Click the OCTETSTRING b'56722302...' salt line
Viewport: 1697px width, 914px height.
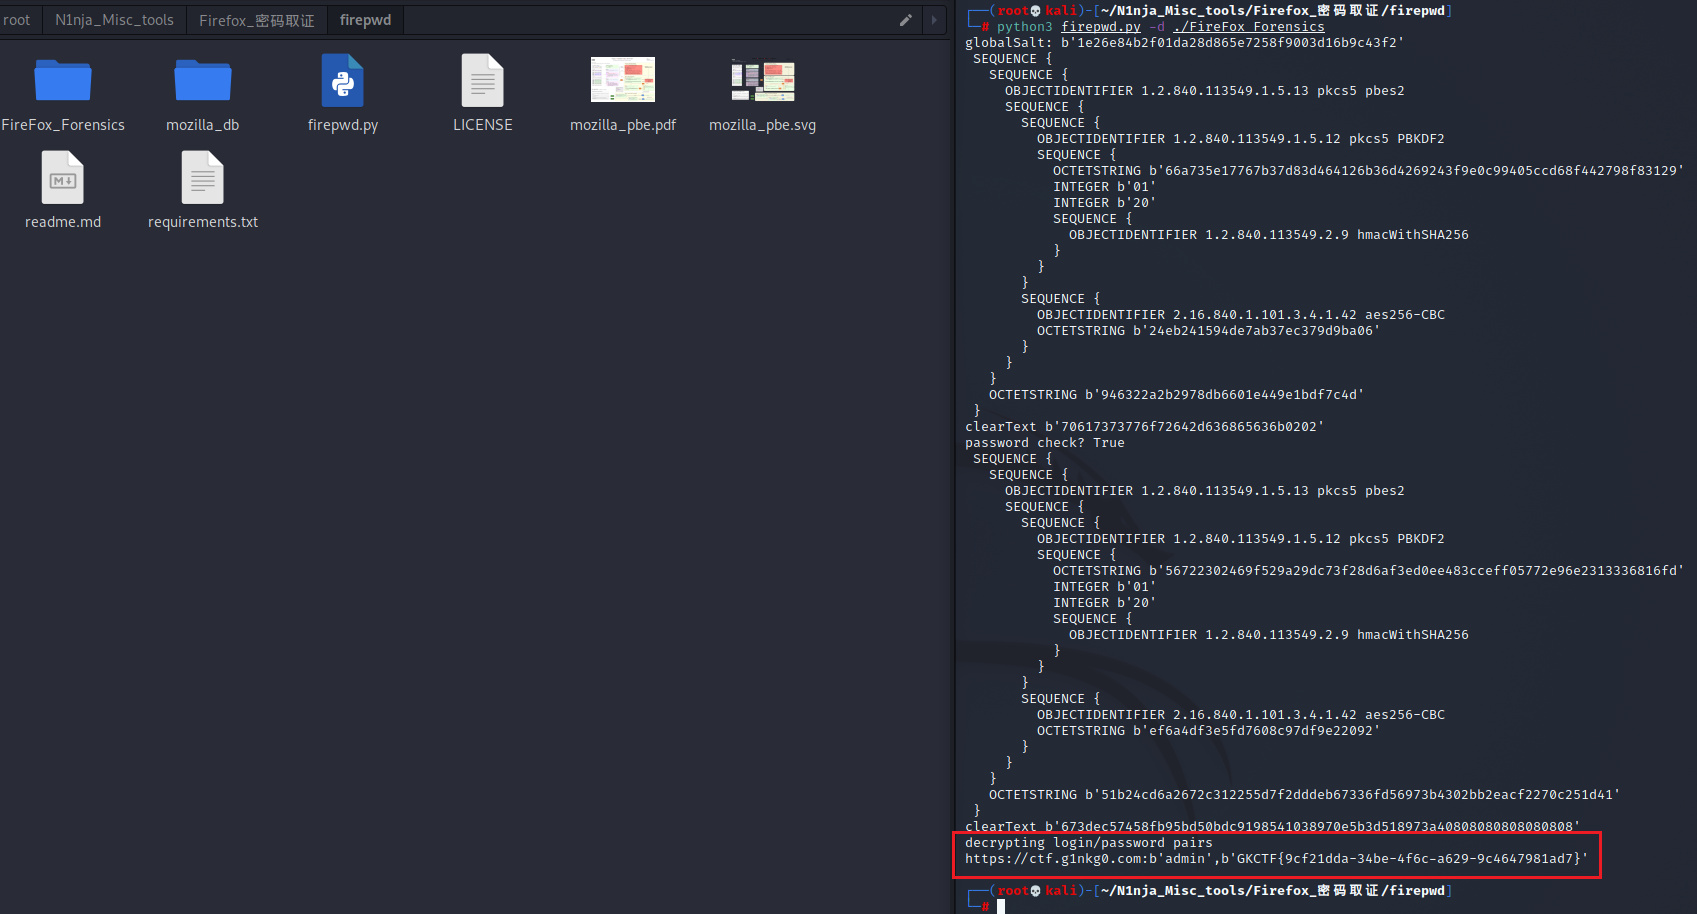[1368, 571]
